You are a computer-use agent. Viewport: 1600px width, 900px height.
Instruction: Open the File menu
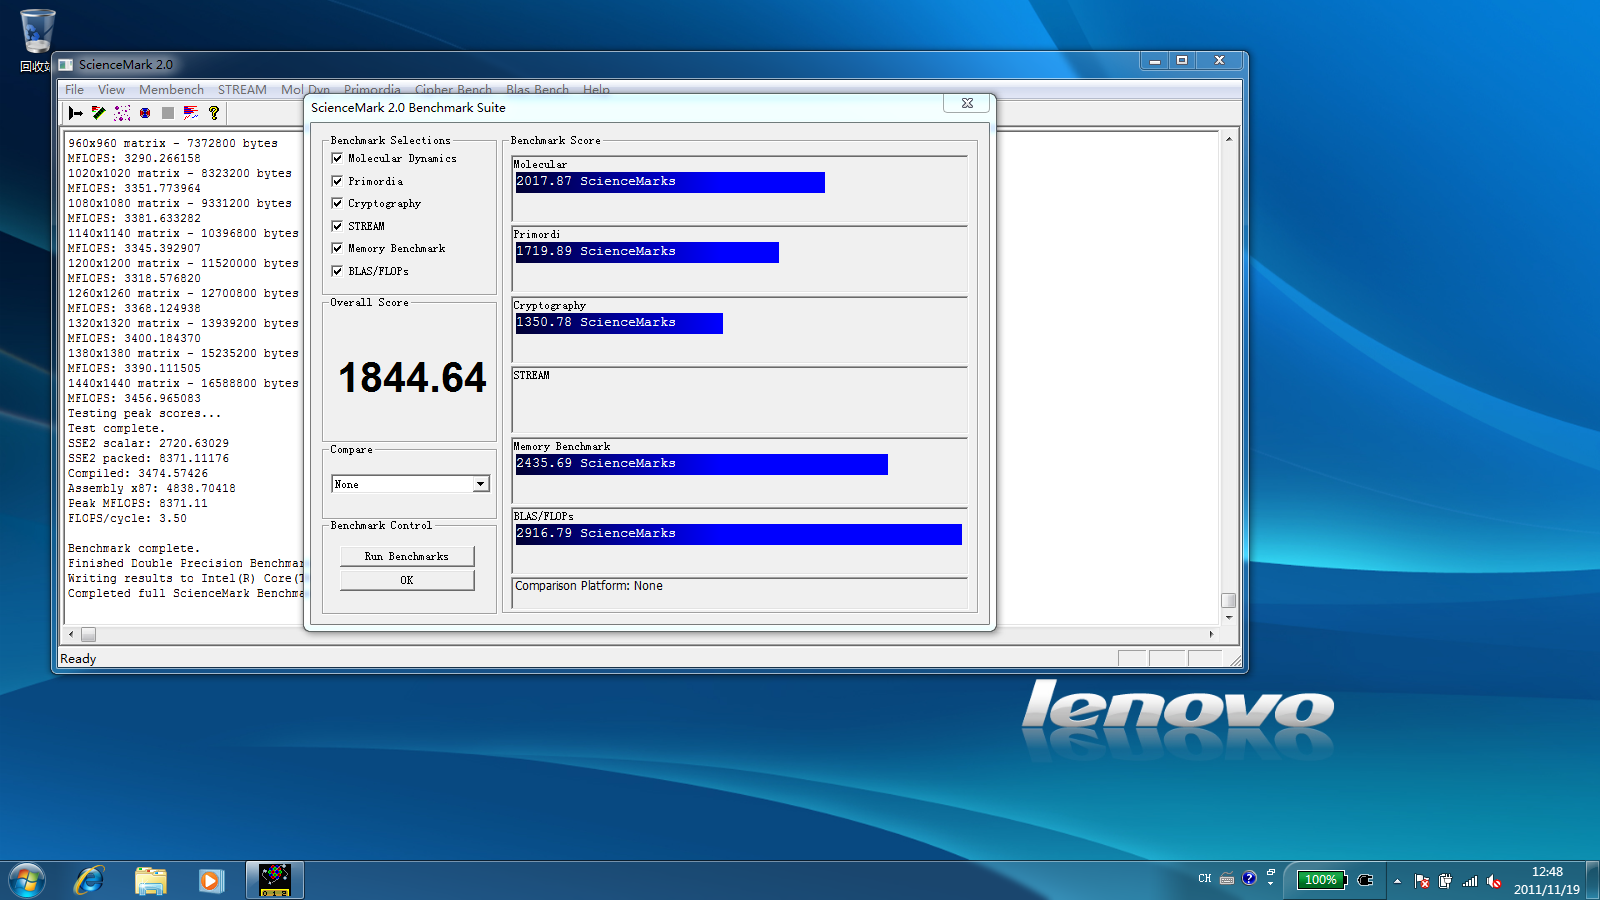pyautogui.click(x=75, y=90)
